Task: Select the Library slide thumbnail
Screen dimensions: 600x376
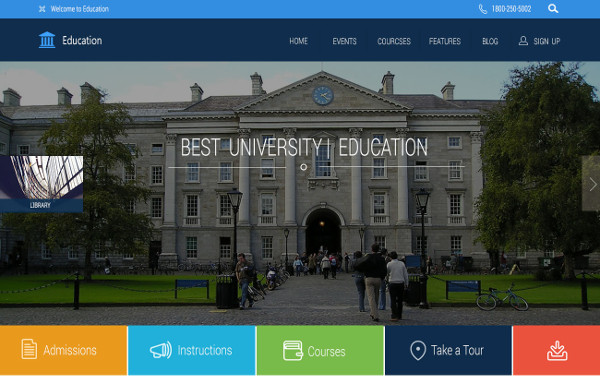Action: 41,184
